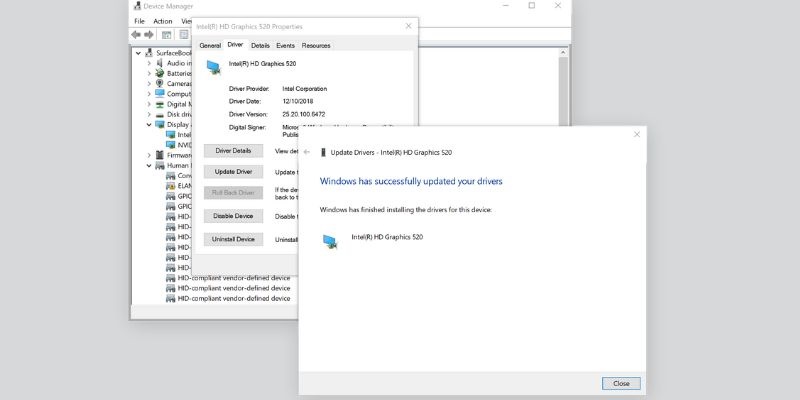800x400 pixels.
Task: Click the 'Driver Provider:' label
Action: coord(249,89)
